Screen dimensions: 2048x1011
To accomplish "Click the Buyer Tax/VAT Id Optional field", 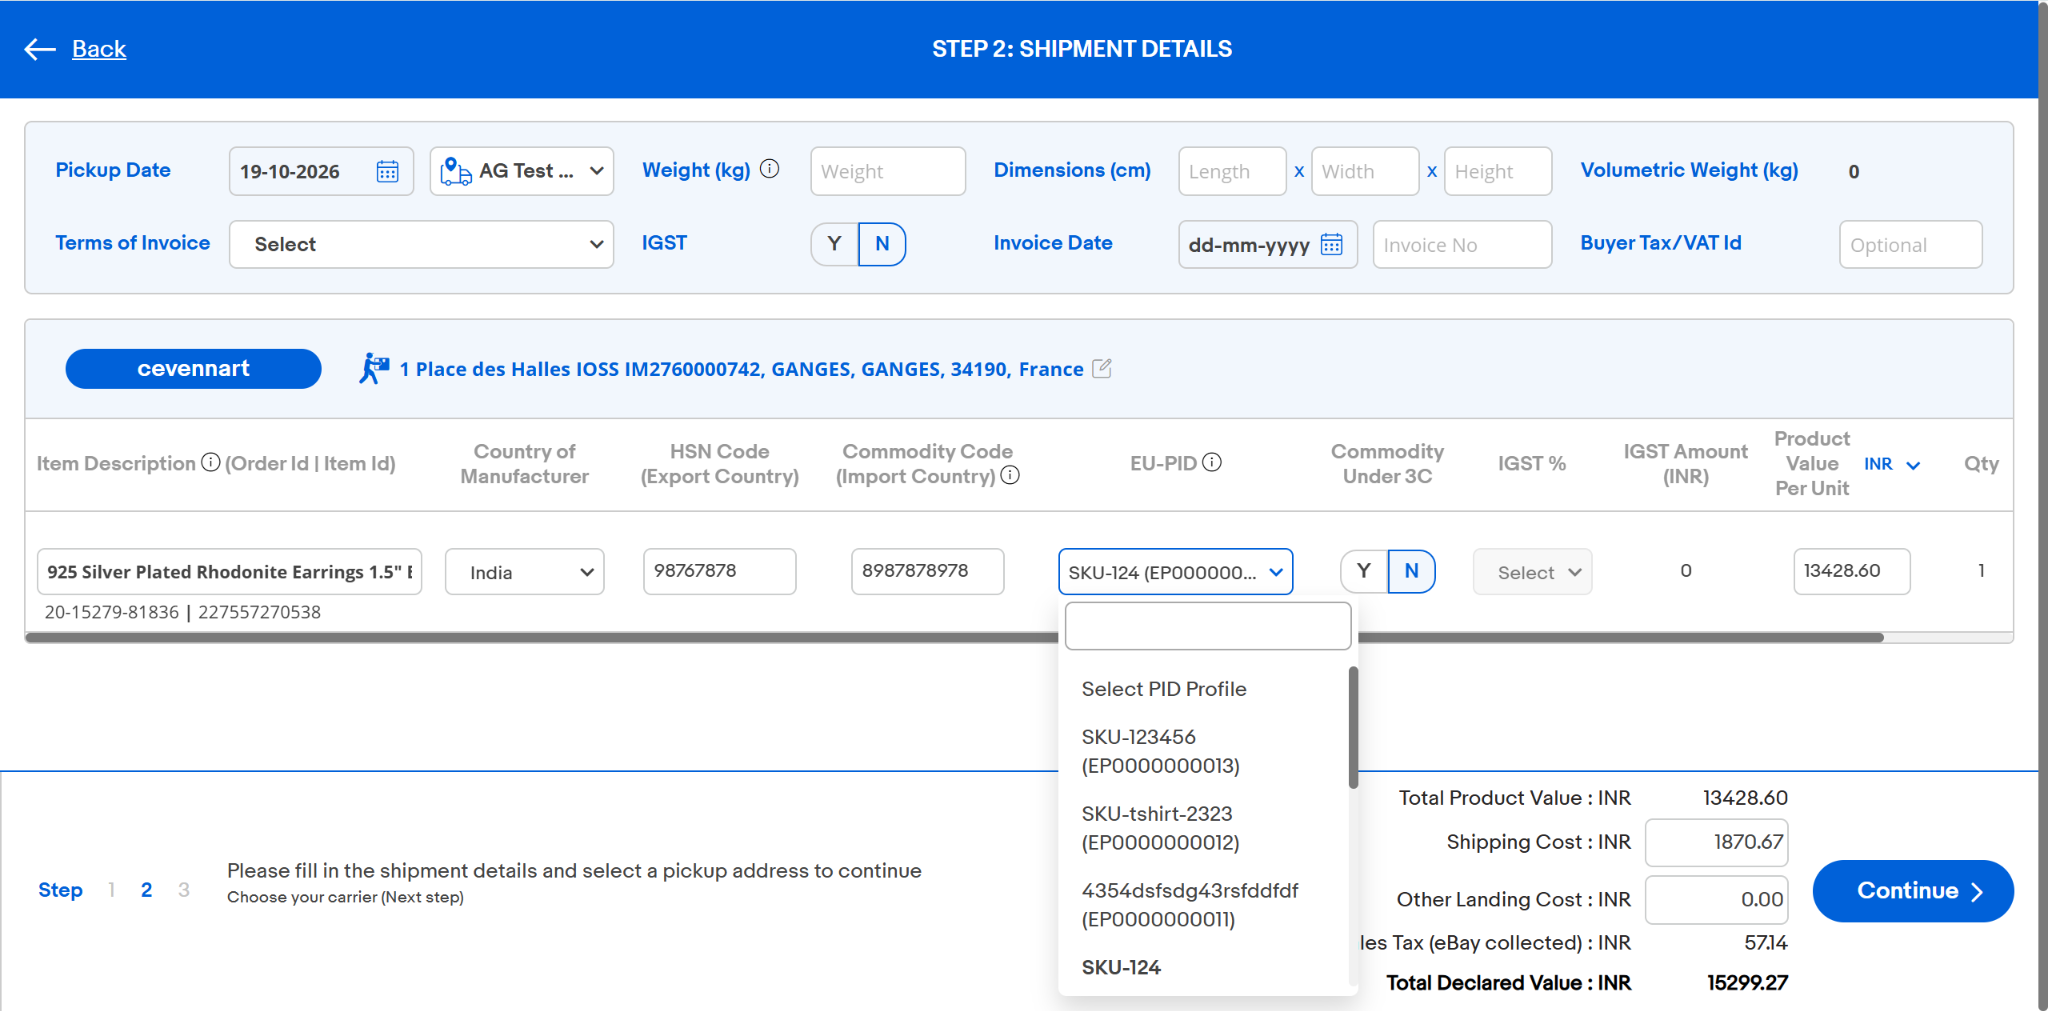I will coord(1910,244).
